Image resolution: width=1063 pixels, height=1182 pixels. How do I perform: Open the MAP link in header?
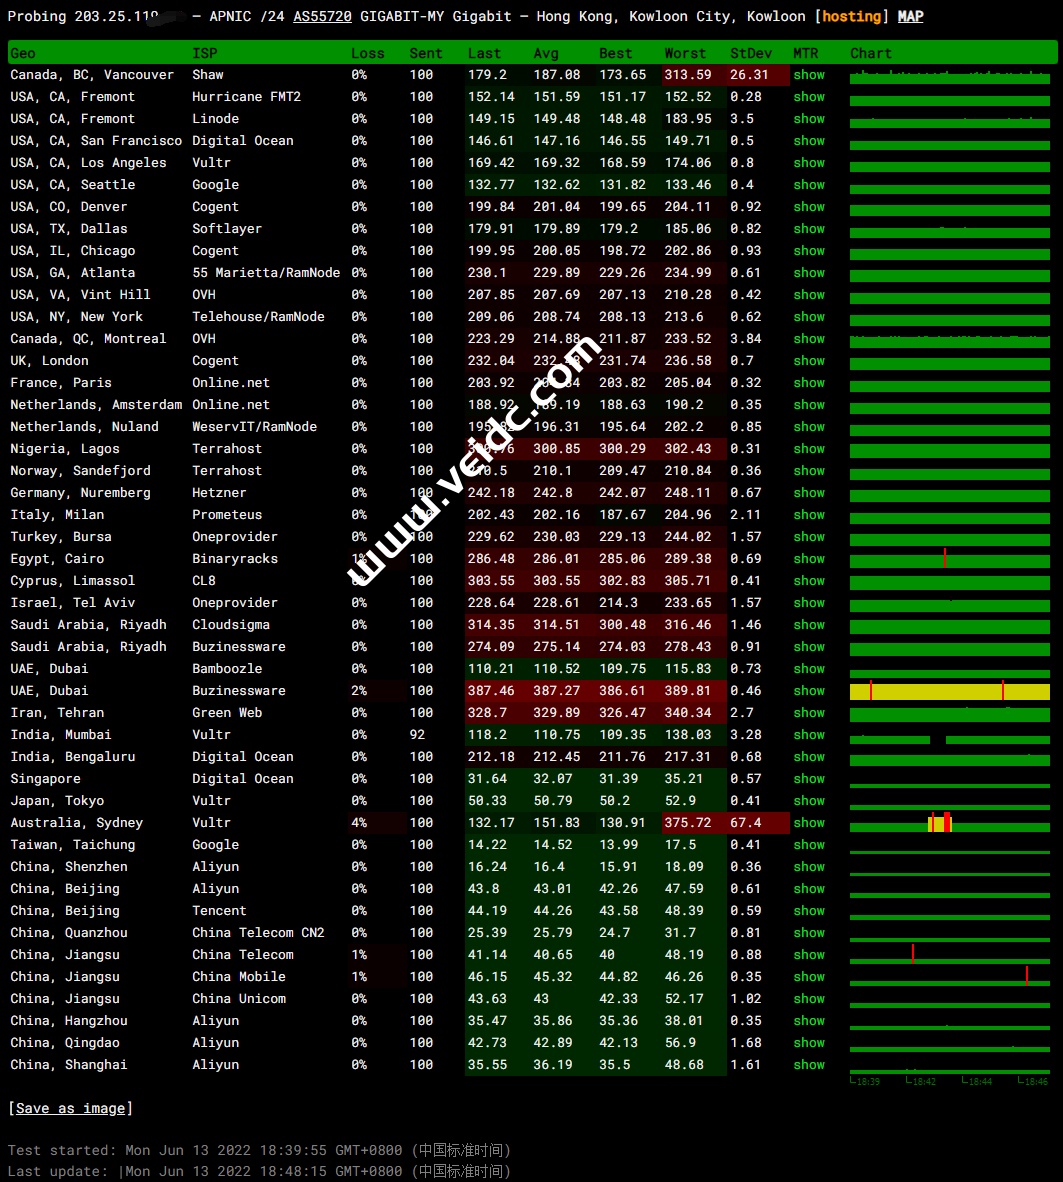pyautogui.click(x=910, y=16)
